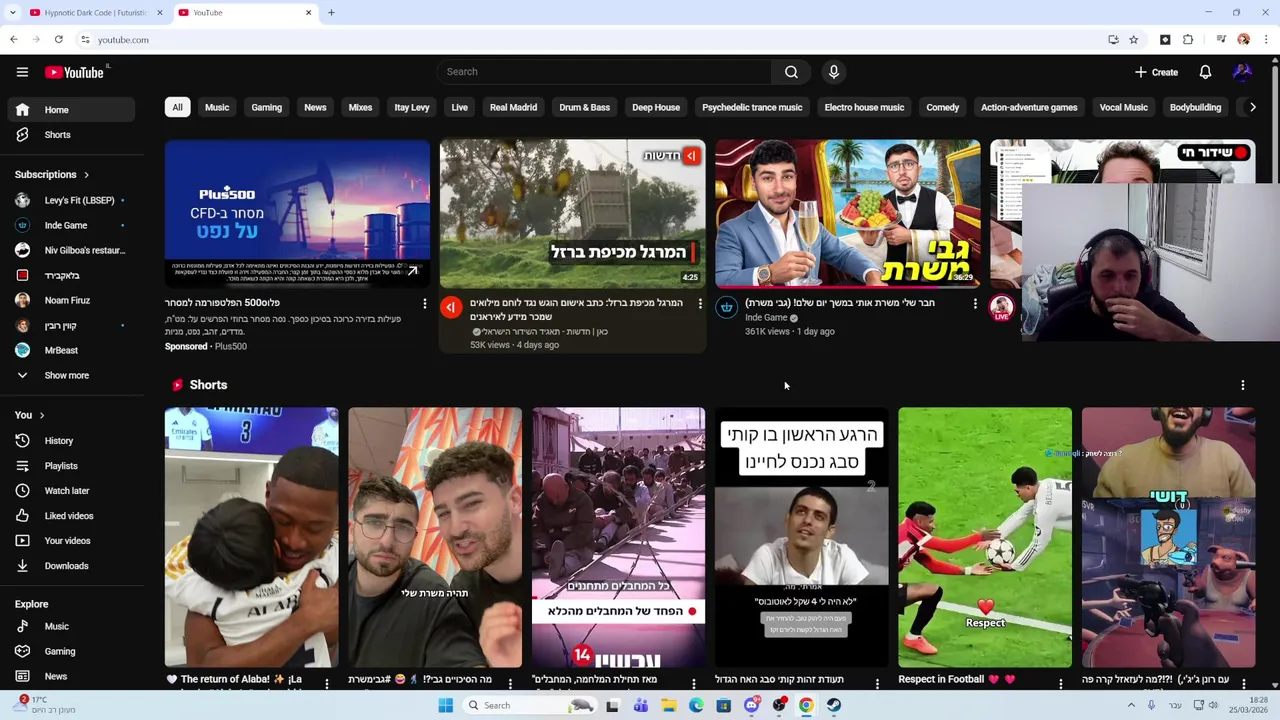Click the Create button
Screen dimensions: 1280x720
pyautogui.click(x=1157, y=72)
